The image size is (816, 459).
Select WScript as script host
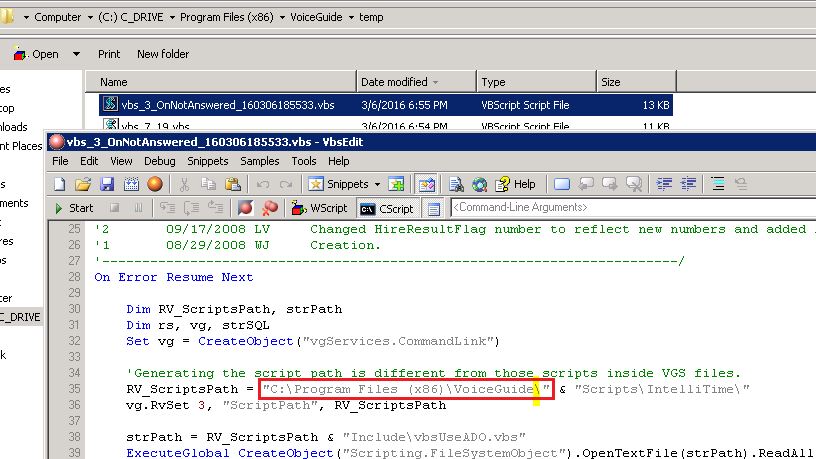click(x=319, y=208)
